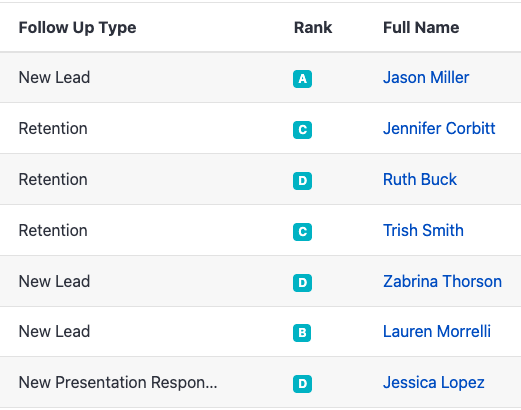Sort by the Follow Up Type column header
521x410 pixels.
(77, 28)
